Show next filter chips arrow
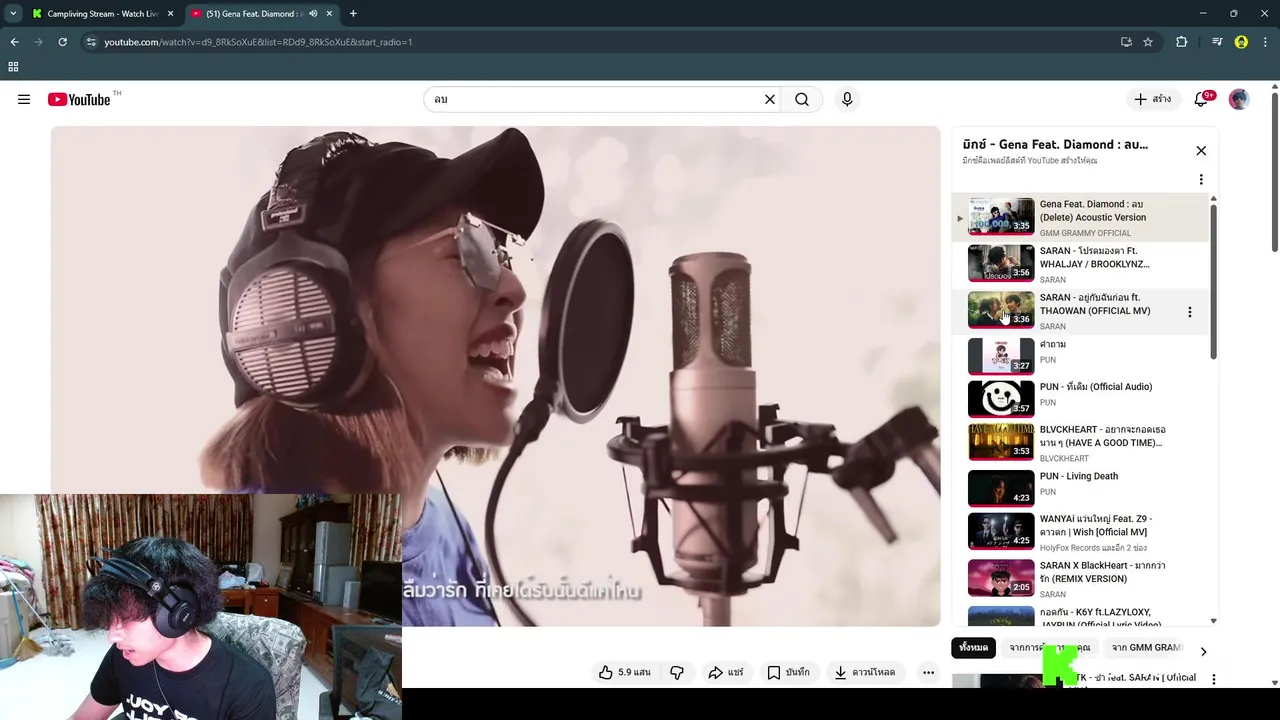The width and height of the screenshot is (1280, 720). [x=1203, y=651]
